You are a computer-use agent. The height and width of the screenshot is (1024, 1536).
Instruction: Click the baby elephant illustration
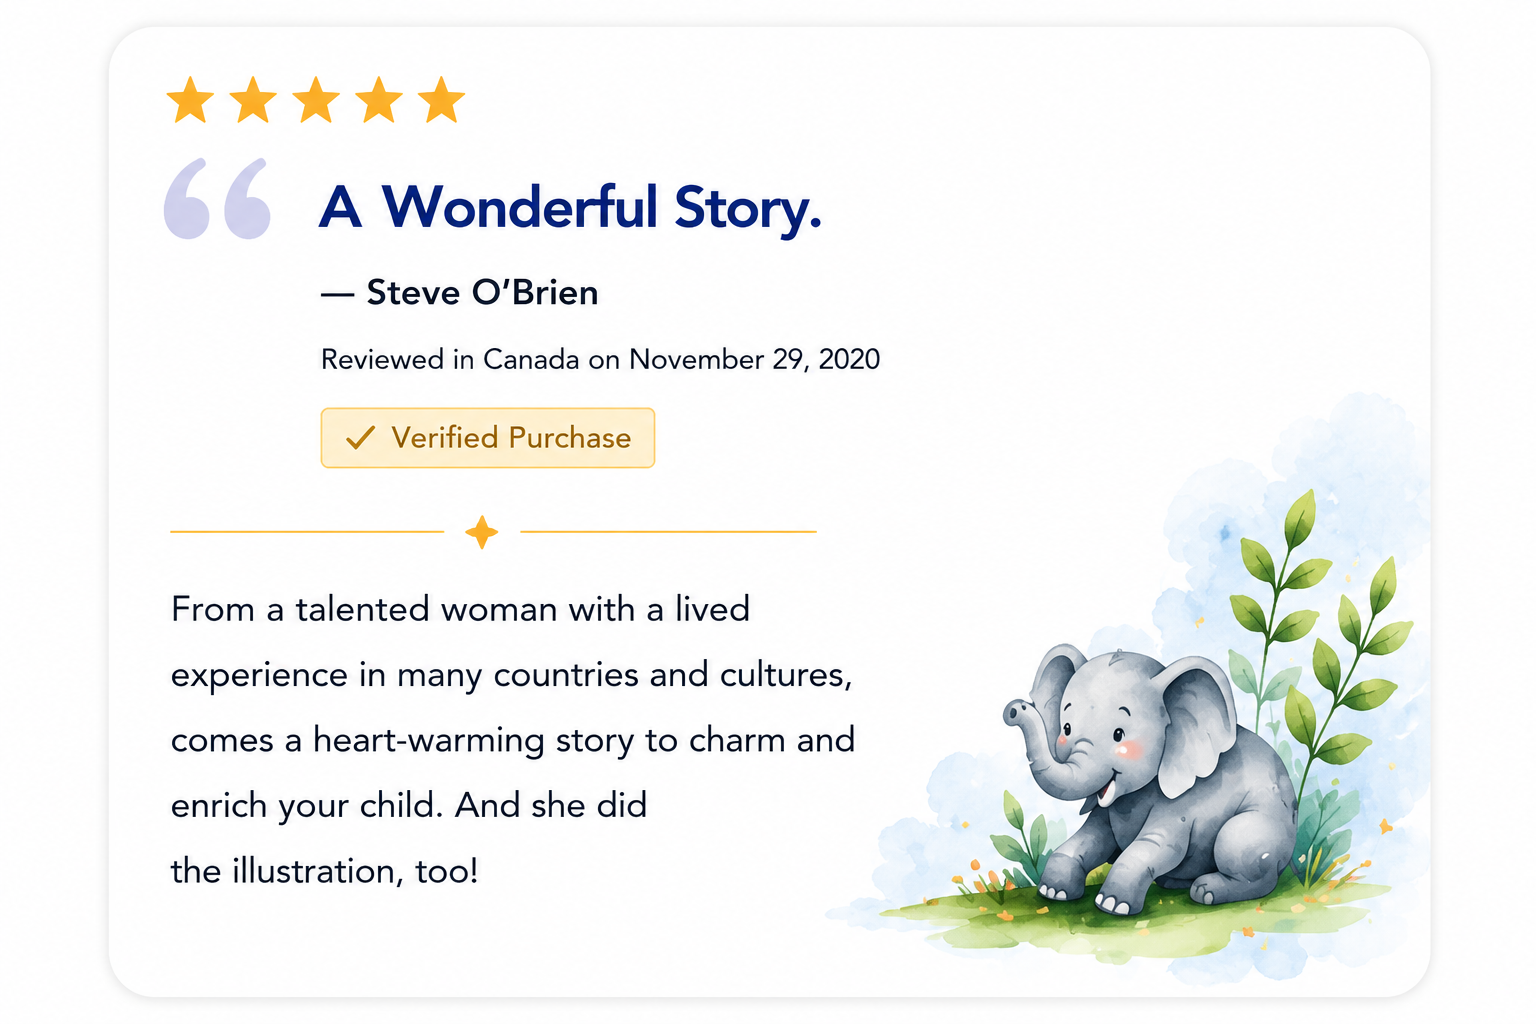(1150, 780)
